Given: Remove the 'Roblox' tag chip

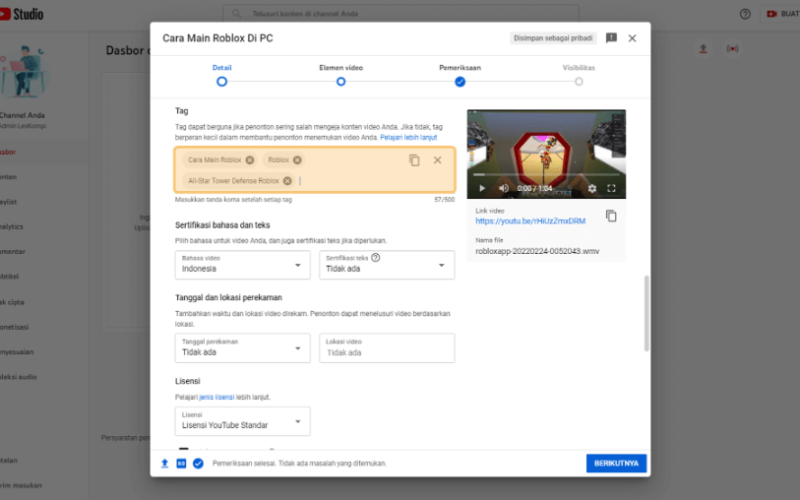Looking at the screenshot, I should tap(297, 160).
